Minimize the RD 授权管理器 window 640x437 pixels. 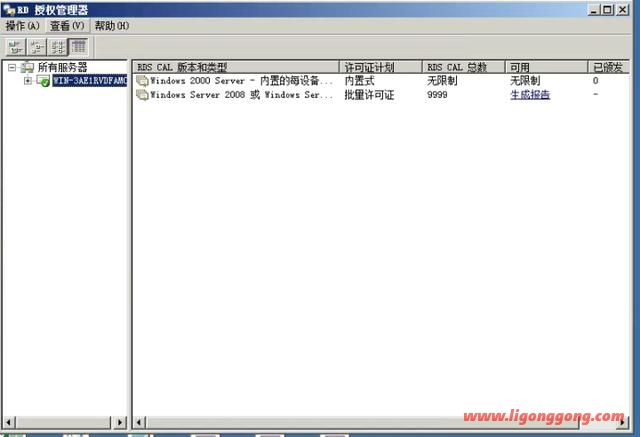click(x=593, y=9)
